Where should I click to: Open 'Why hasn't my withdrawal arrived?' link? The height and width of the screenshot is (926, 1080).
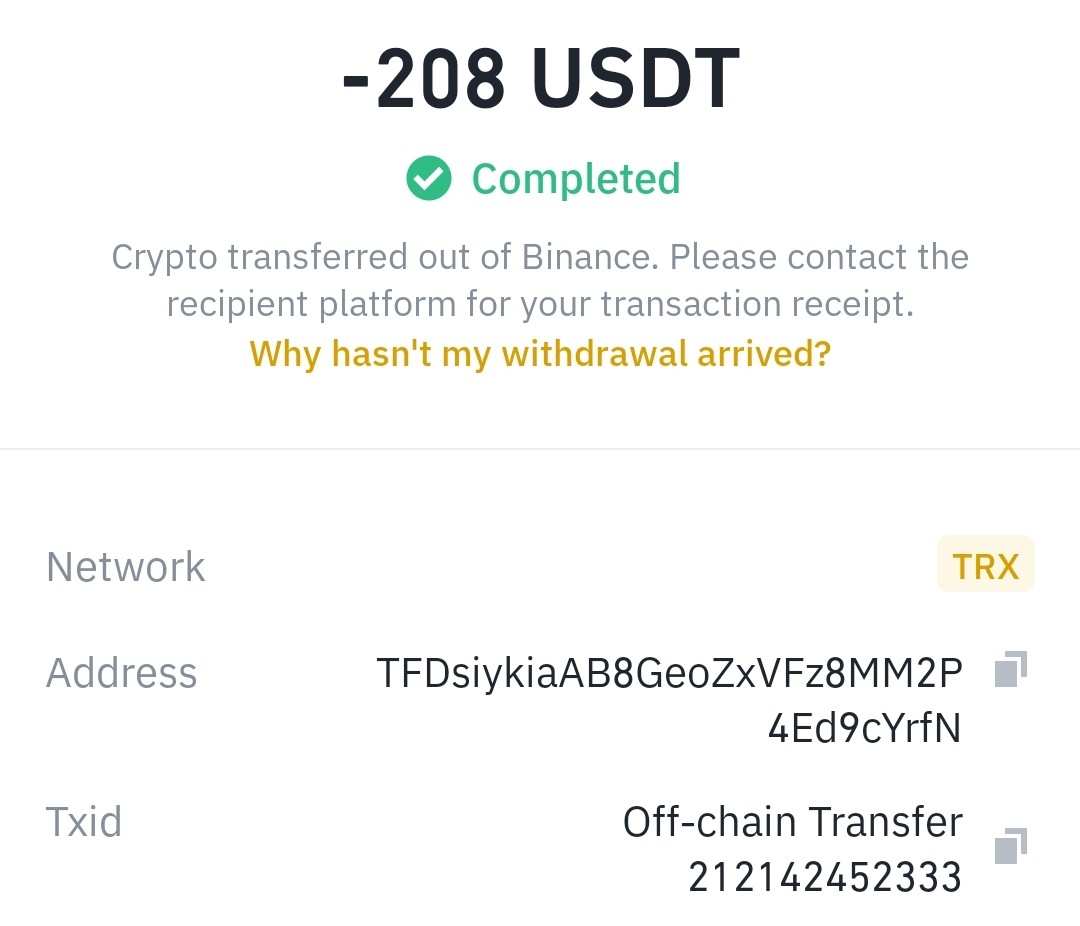pyautogui.click(x=540, y=353)
